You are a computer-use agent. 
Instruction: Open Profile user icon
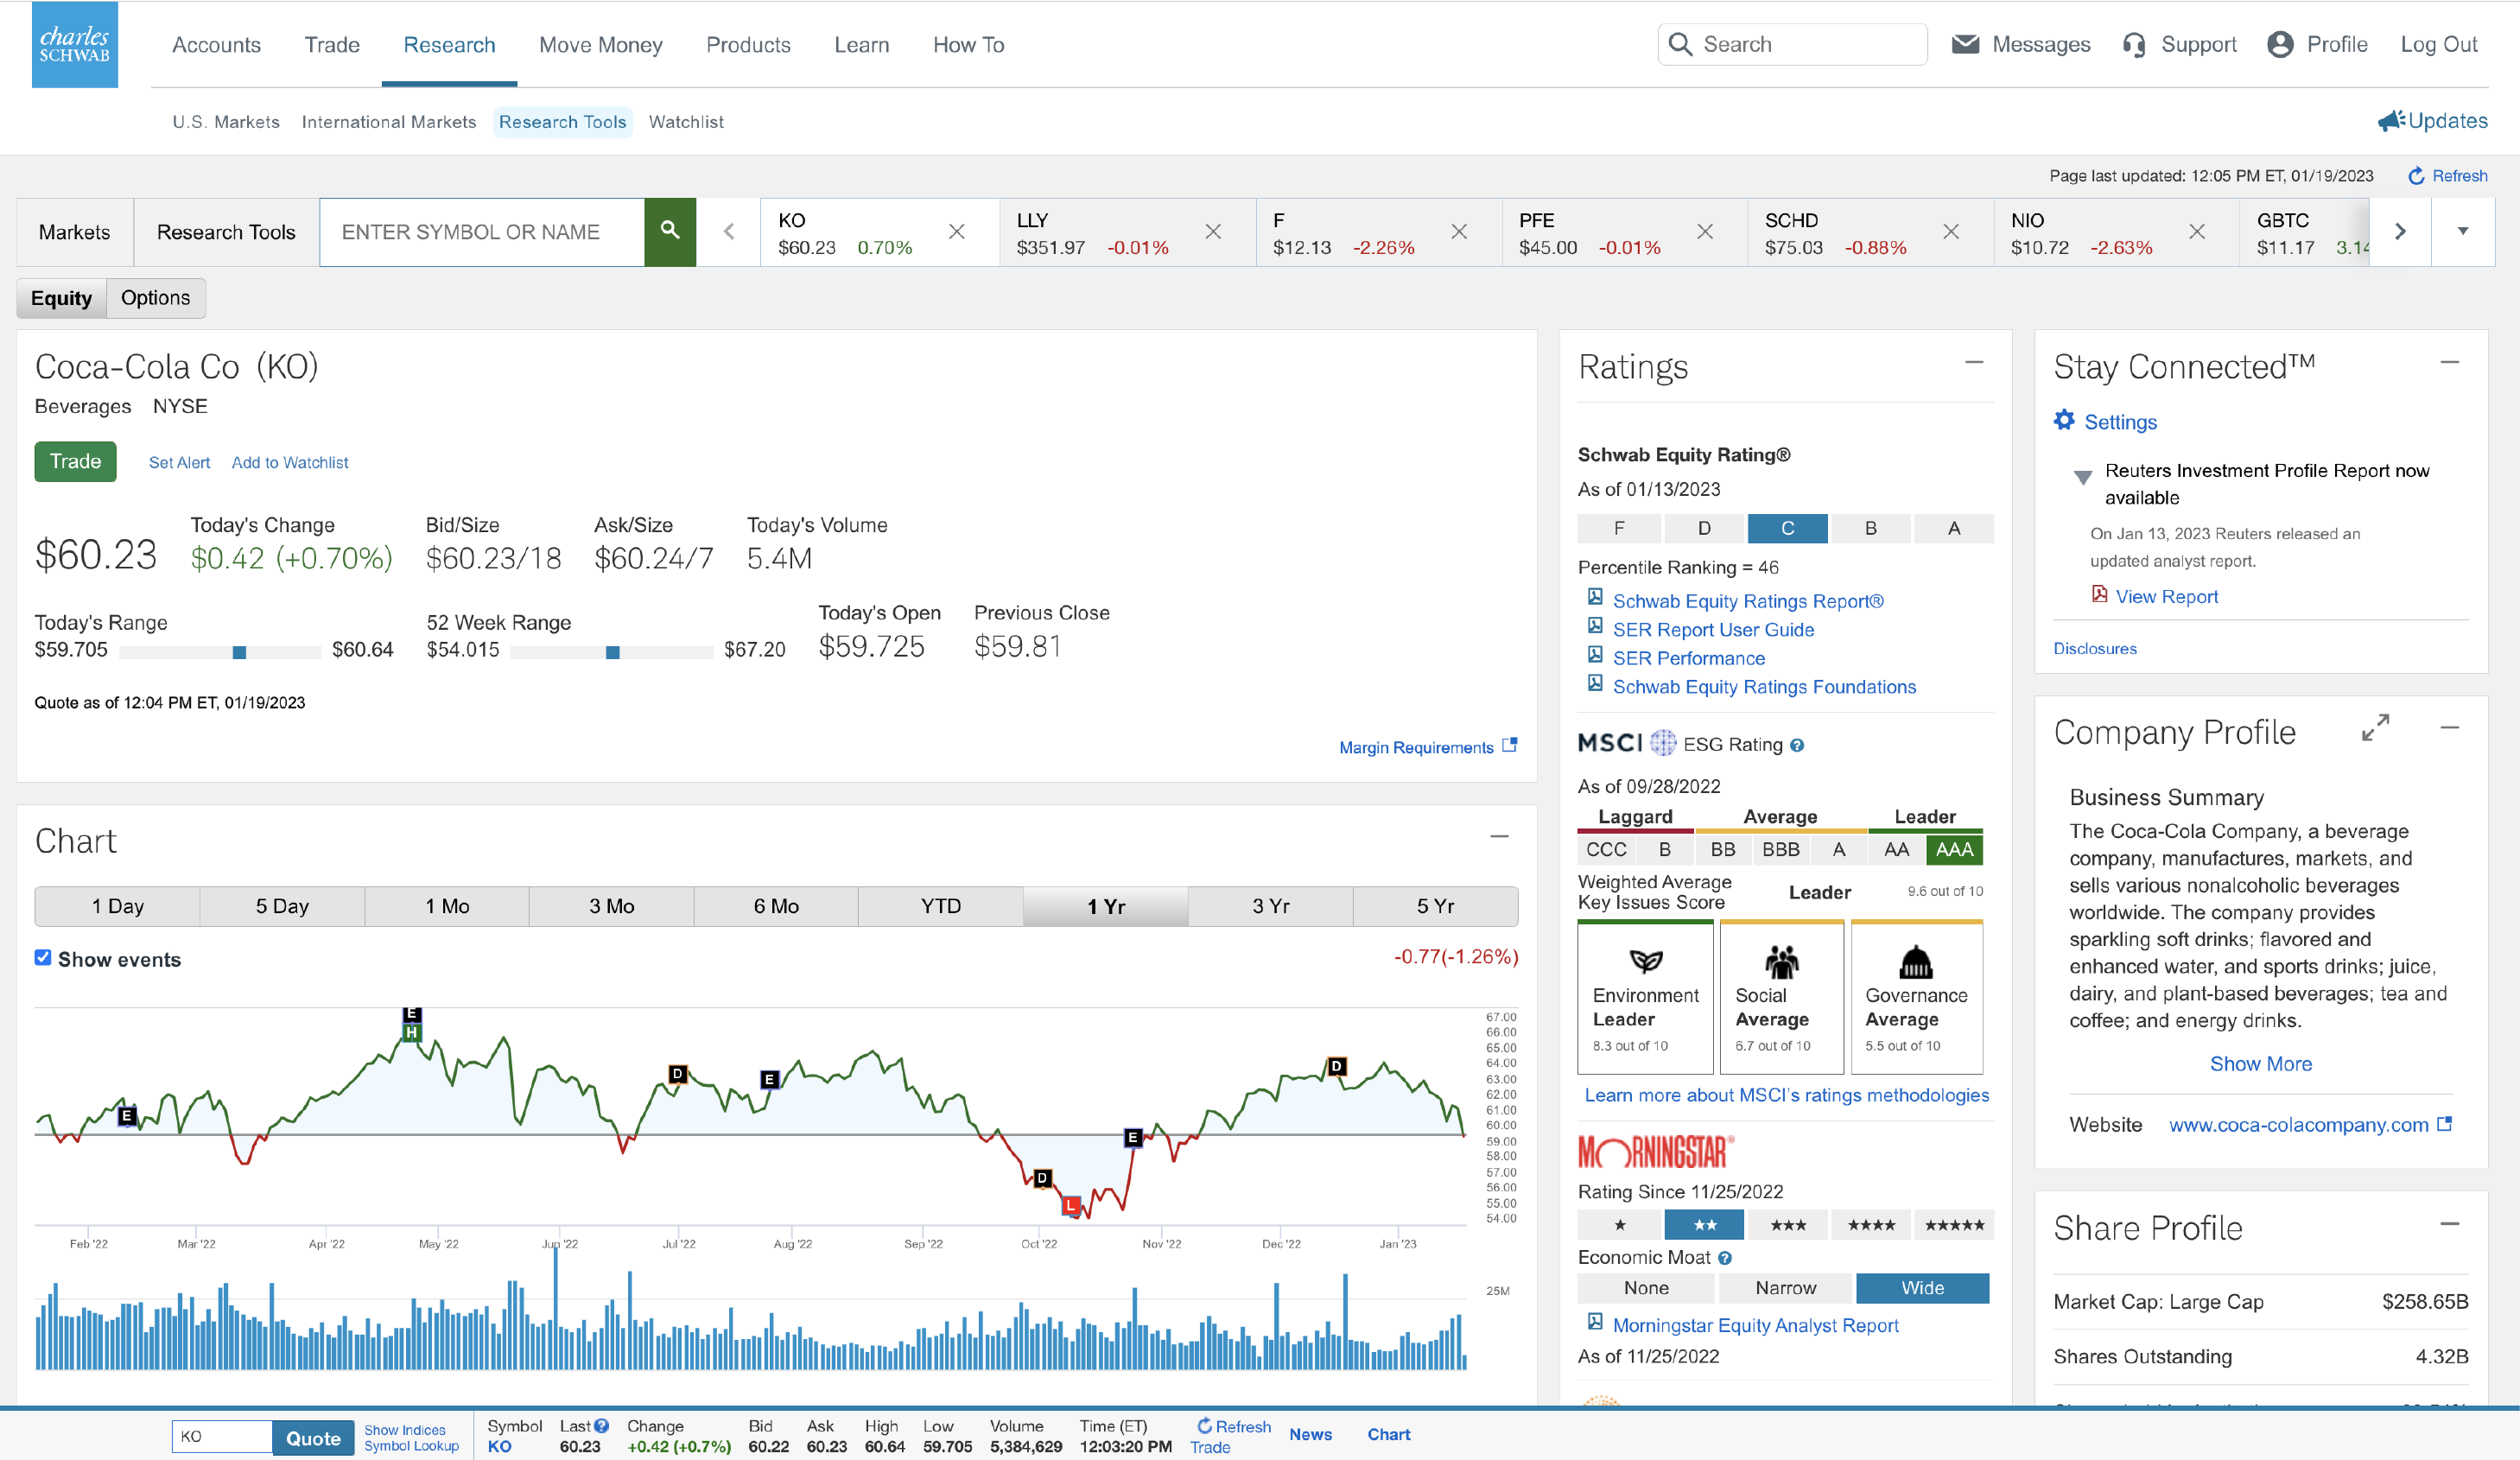point(2280,45)
